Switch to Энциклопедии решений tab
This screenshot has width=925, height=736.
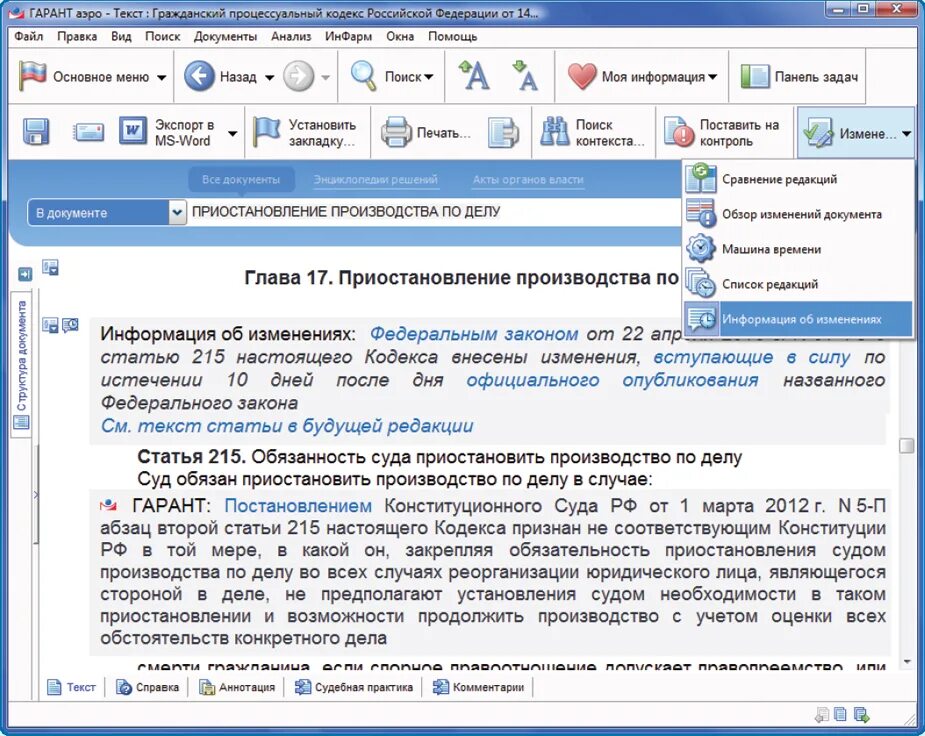376,179
